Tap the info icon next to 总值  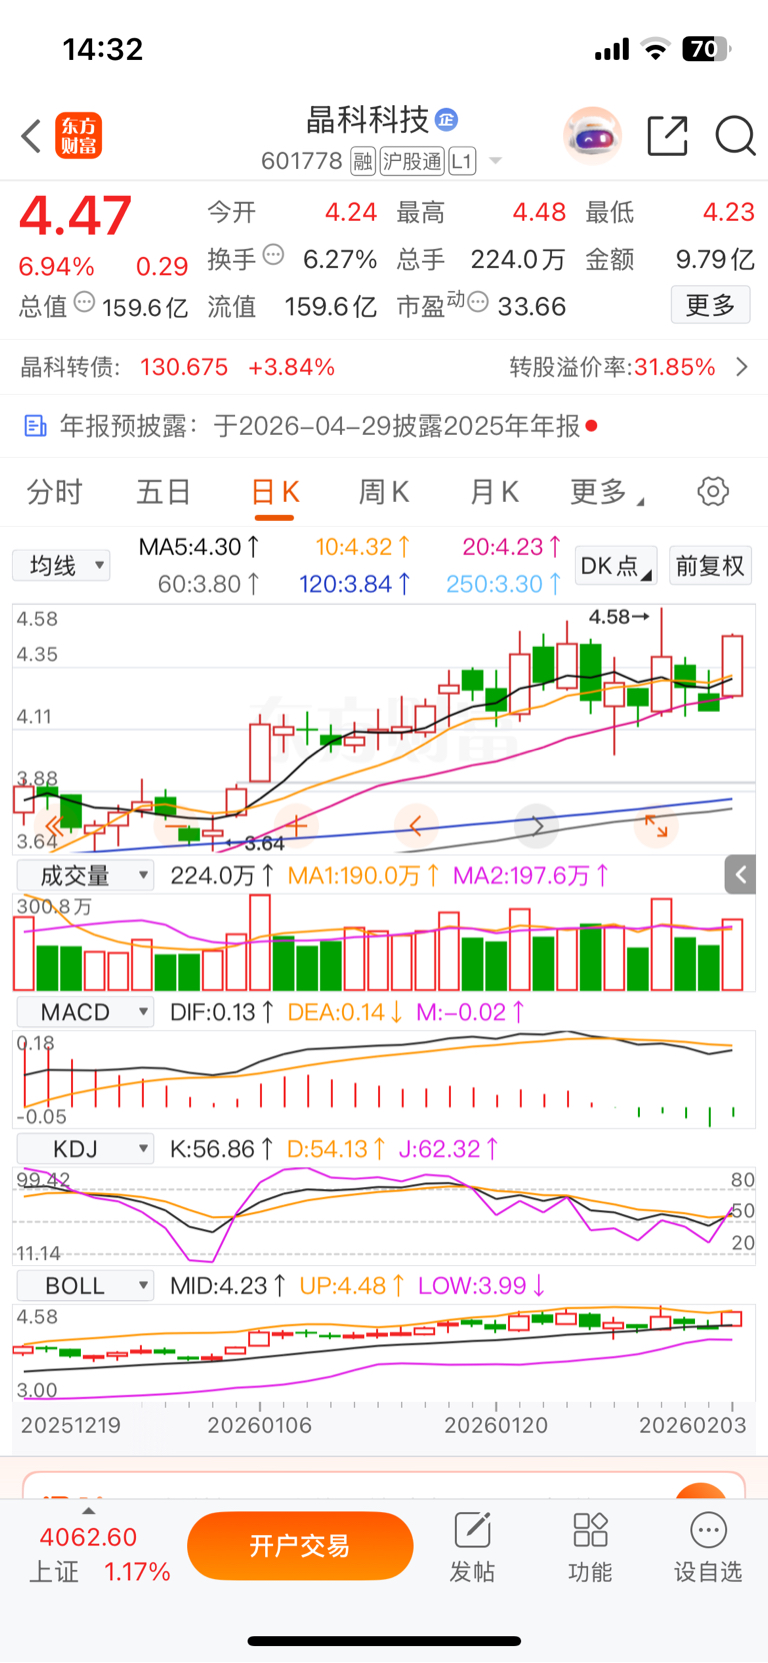tap(84, 302)
